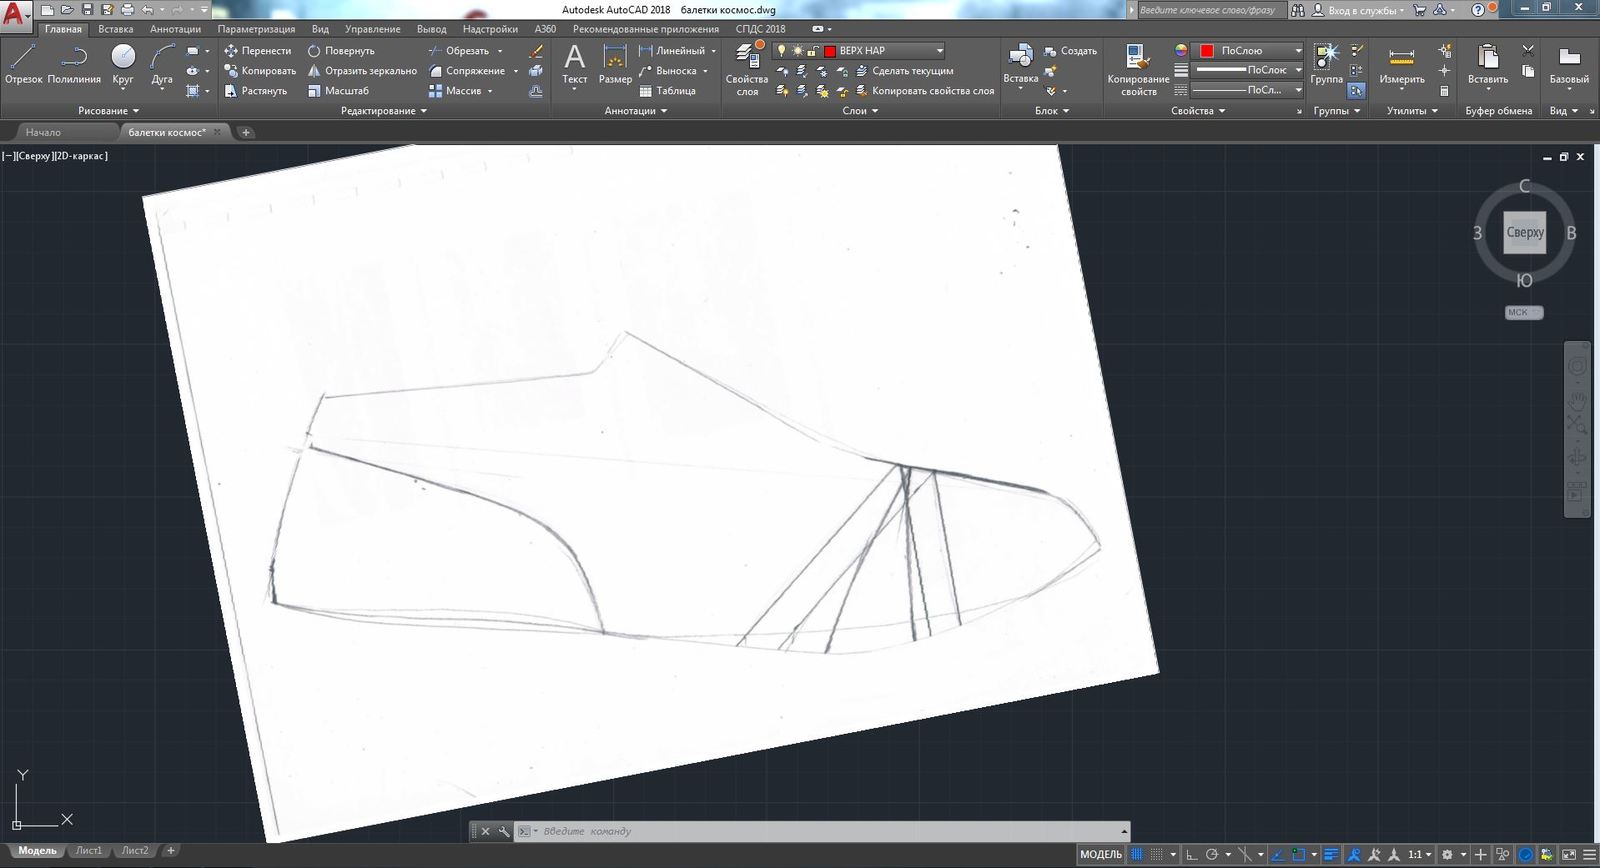Switch to the Лист2 layout tab
The image size is (1600, 868).
click(134, 851)
